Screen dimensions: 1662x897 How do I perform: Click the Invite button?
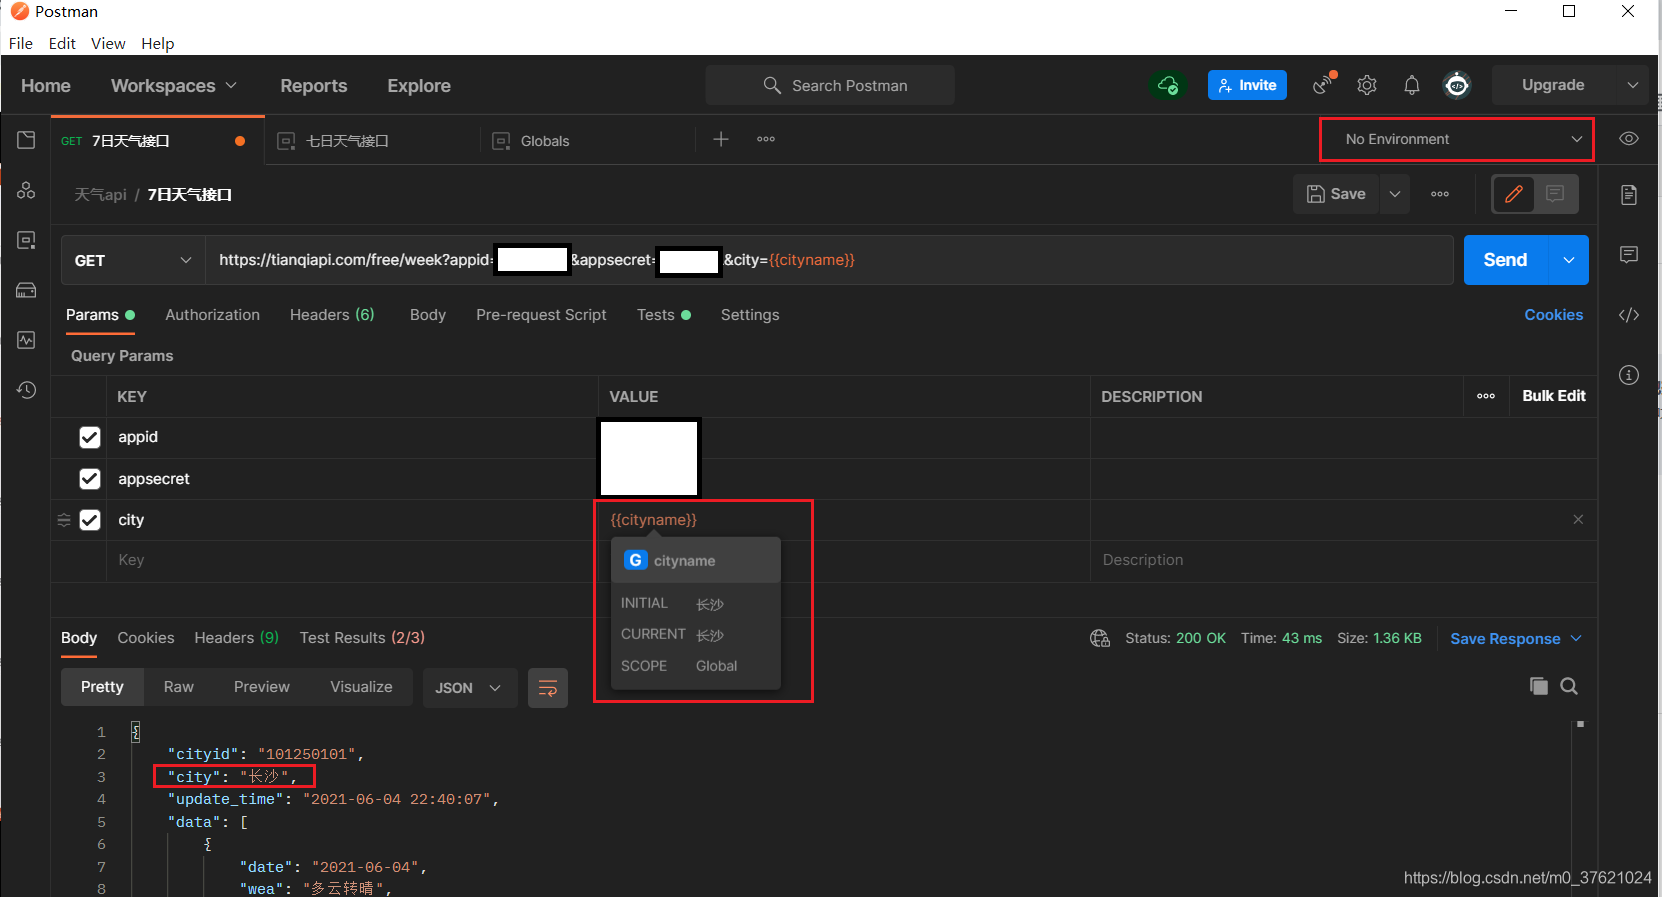pyautogui.click(x=1247, y=85)
